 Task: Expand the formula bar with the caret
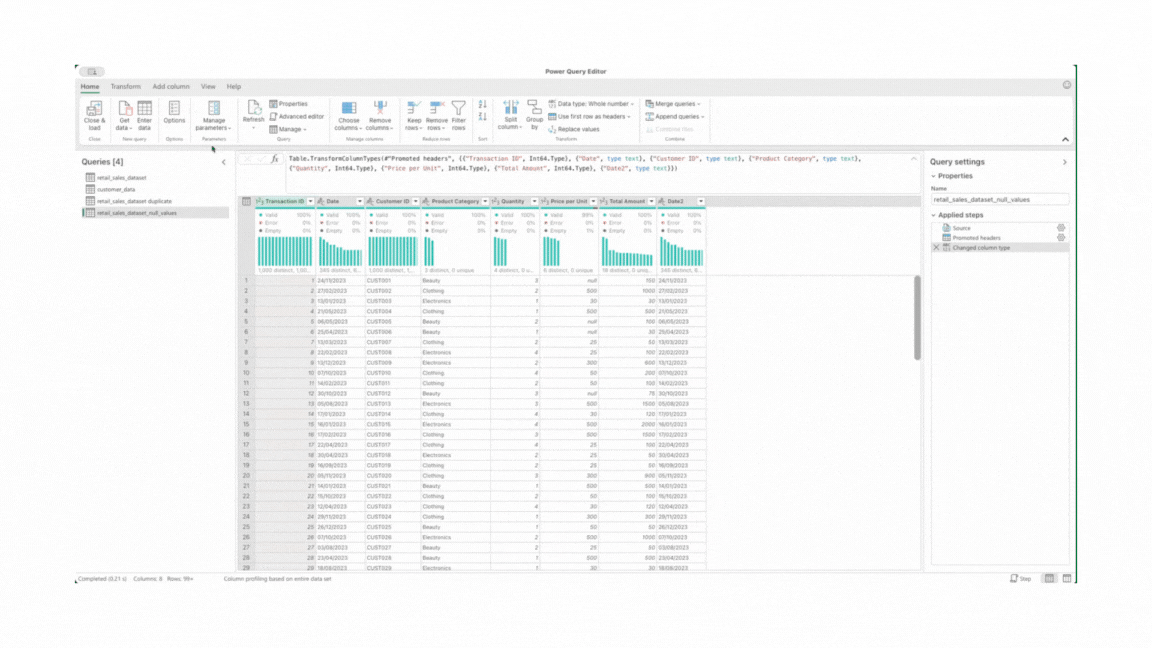tap(914, 159)
